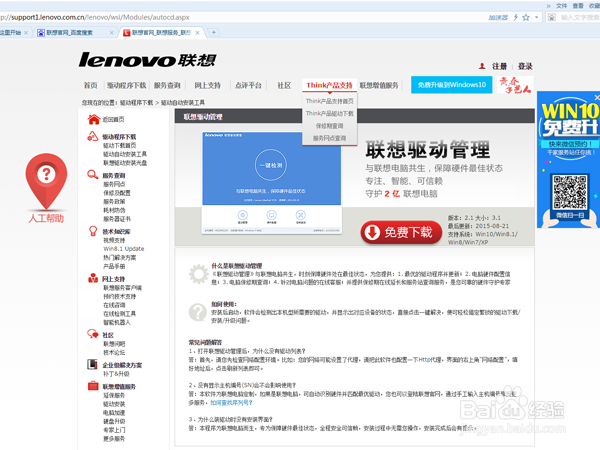The height and width of the screenshot is (450, 600).
Task: Select Think产品支持首页 in the dropdown menu
Action: [329, 101]
